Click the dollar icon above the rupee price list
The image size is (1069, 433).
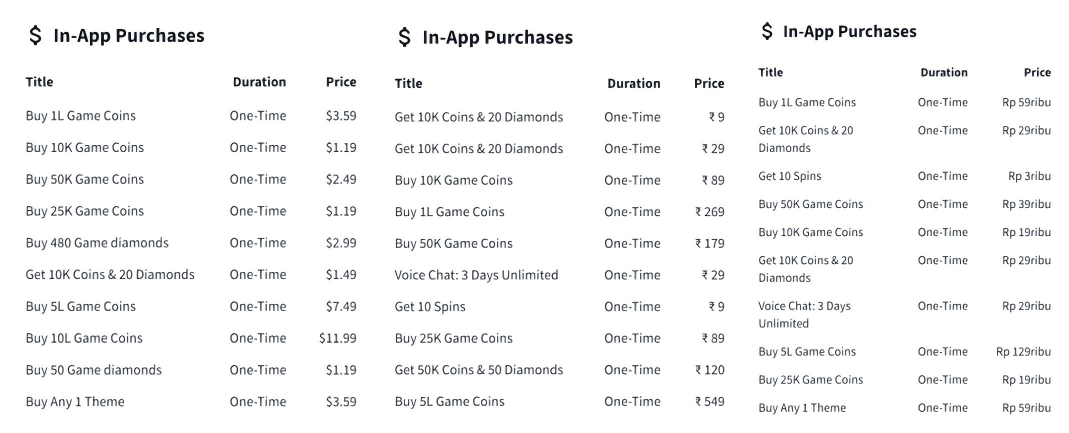pos(404,37)
